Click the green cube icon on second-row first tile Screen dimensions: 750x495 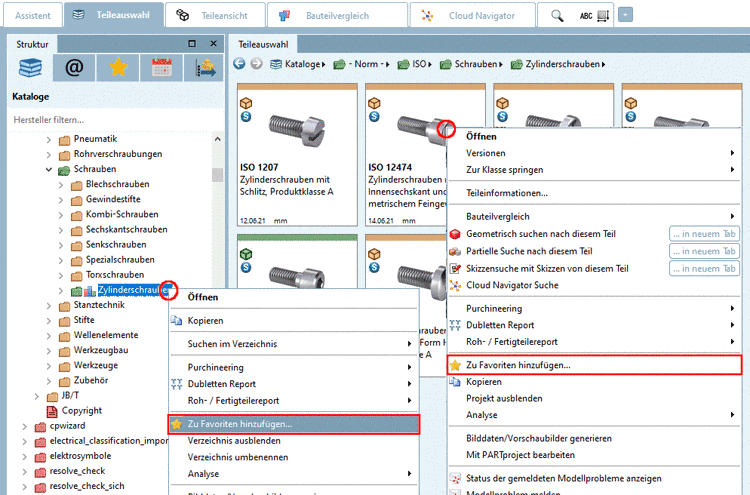tap(246, 254)
